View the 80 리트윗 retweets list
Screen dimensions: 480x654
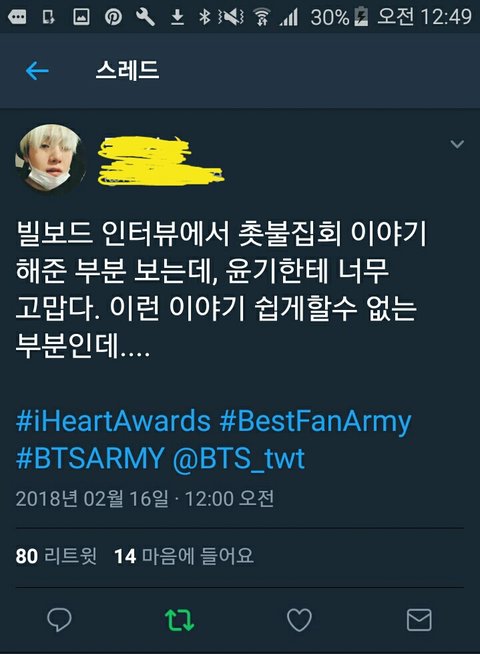coord(56,556)
